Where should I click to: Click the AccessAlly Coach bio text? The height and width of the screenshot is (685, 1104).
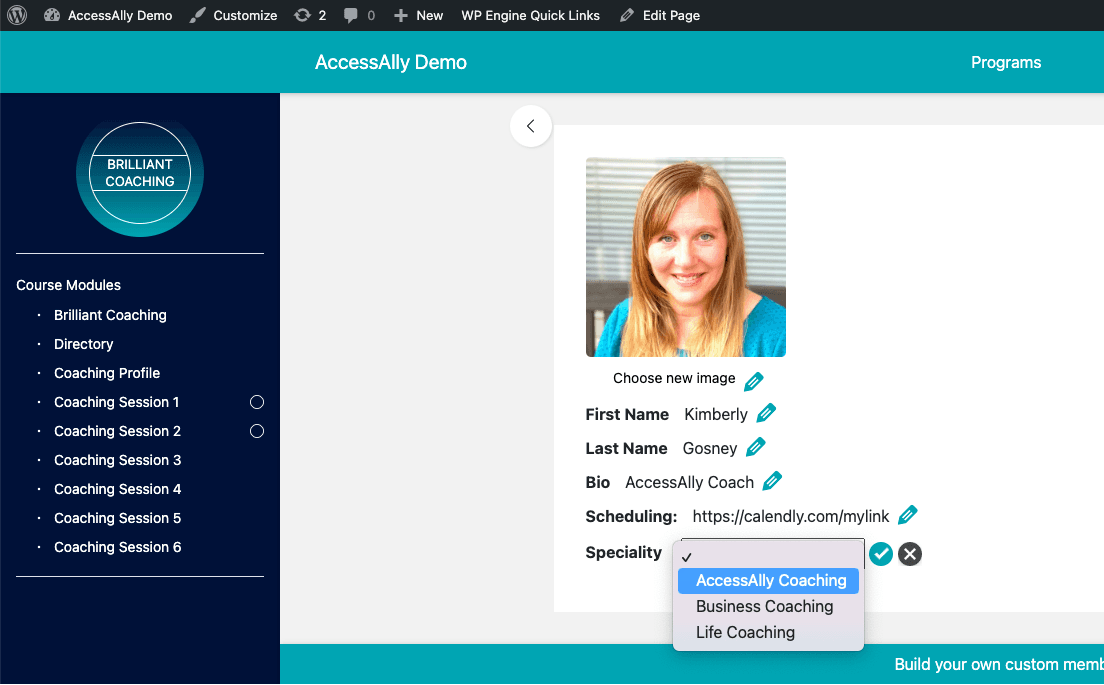point(689,482)
